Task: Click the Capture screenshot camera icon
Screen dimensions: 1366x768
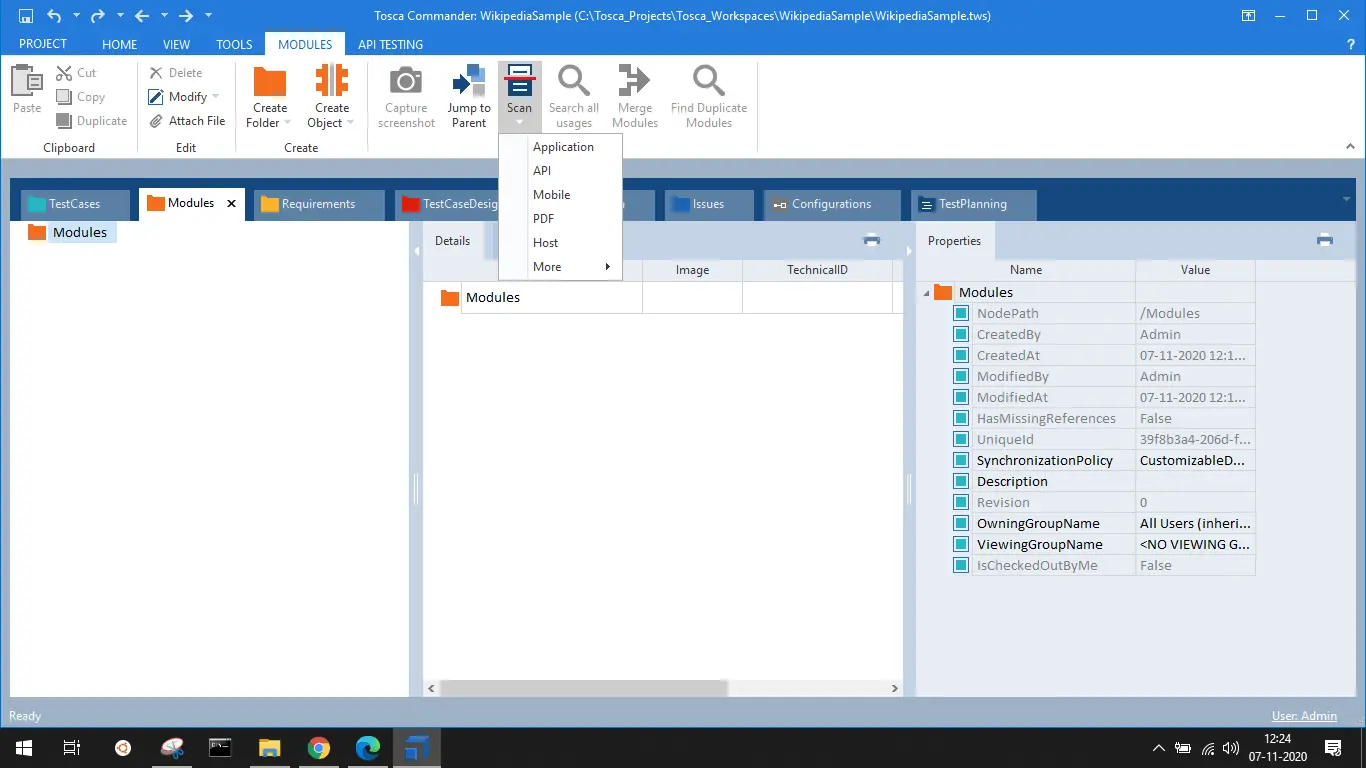Action: [x=406, y=83]
